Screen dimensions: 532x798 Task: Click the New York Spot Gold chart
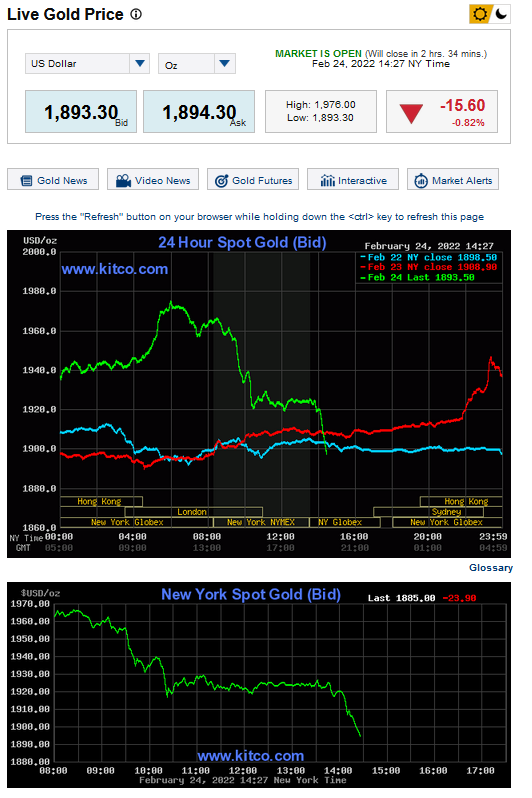coord(259,685)
